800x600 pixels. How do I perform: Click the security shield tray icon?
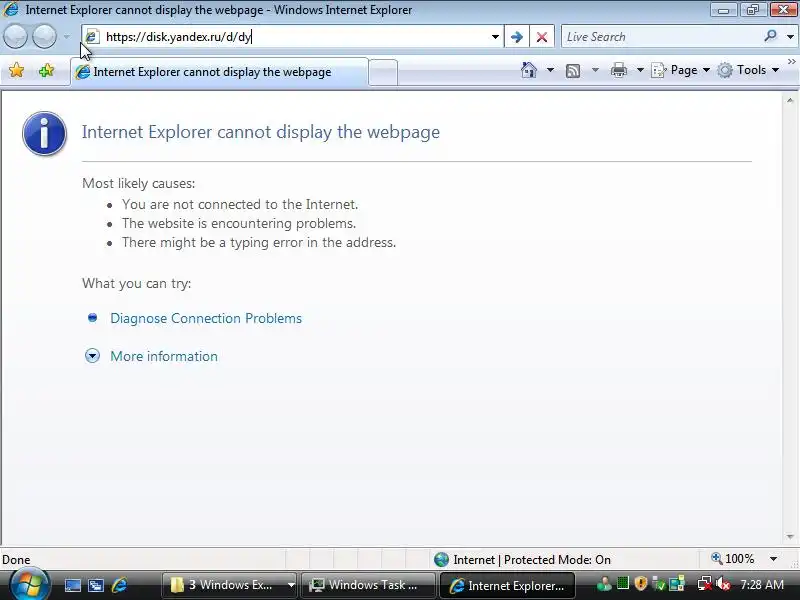point(641,583)
